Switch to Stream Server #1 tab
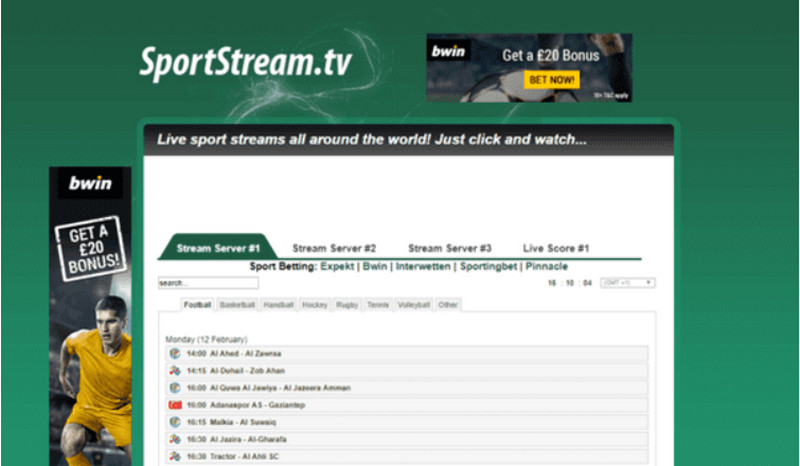Image resolution: width=800 pixels, height=466 pixels. point(218,248)
